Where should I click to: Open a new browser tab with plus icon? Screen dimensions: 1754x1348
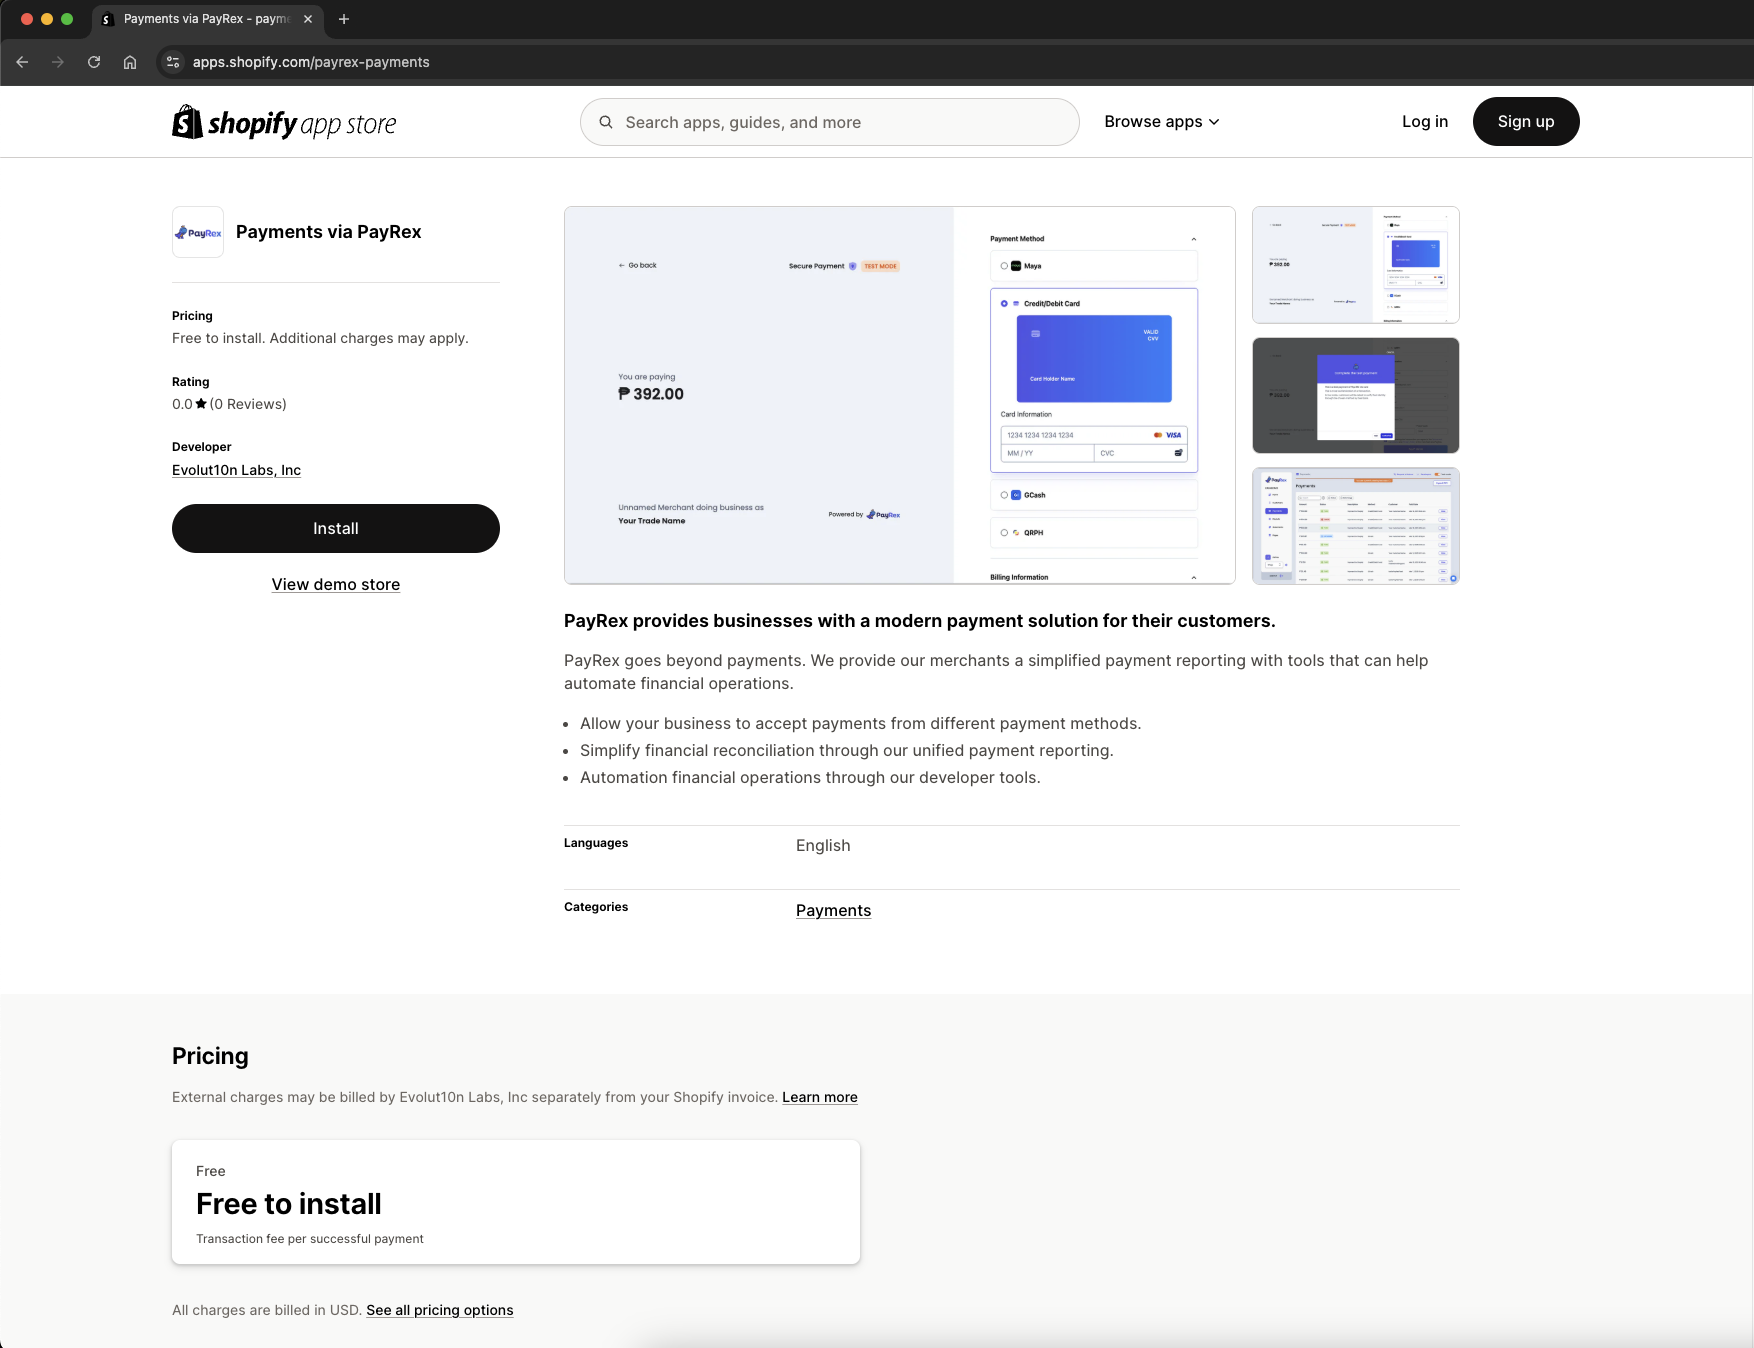344,19
